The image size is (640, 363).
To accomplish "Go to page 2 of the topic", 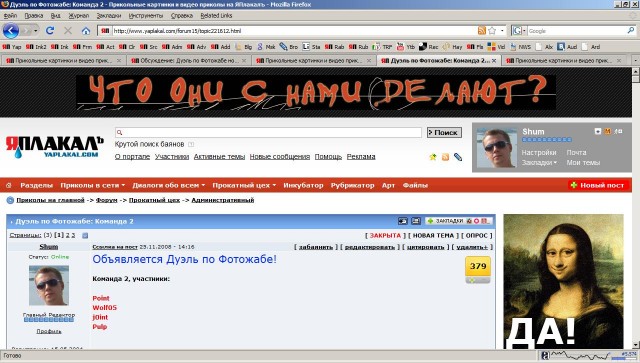I will coord(67,236).
